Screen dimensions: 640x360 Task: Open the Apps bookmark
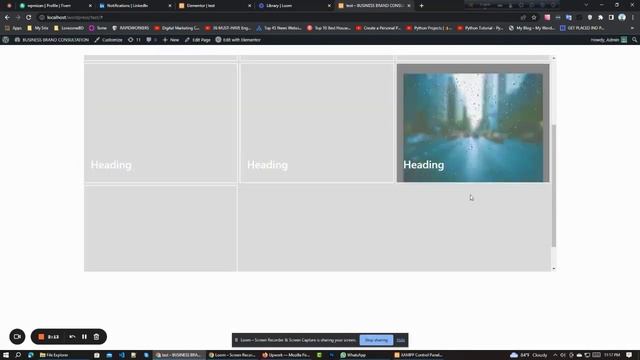(x=13, y=28)
